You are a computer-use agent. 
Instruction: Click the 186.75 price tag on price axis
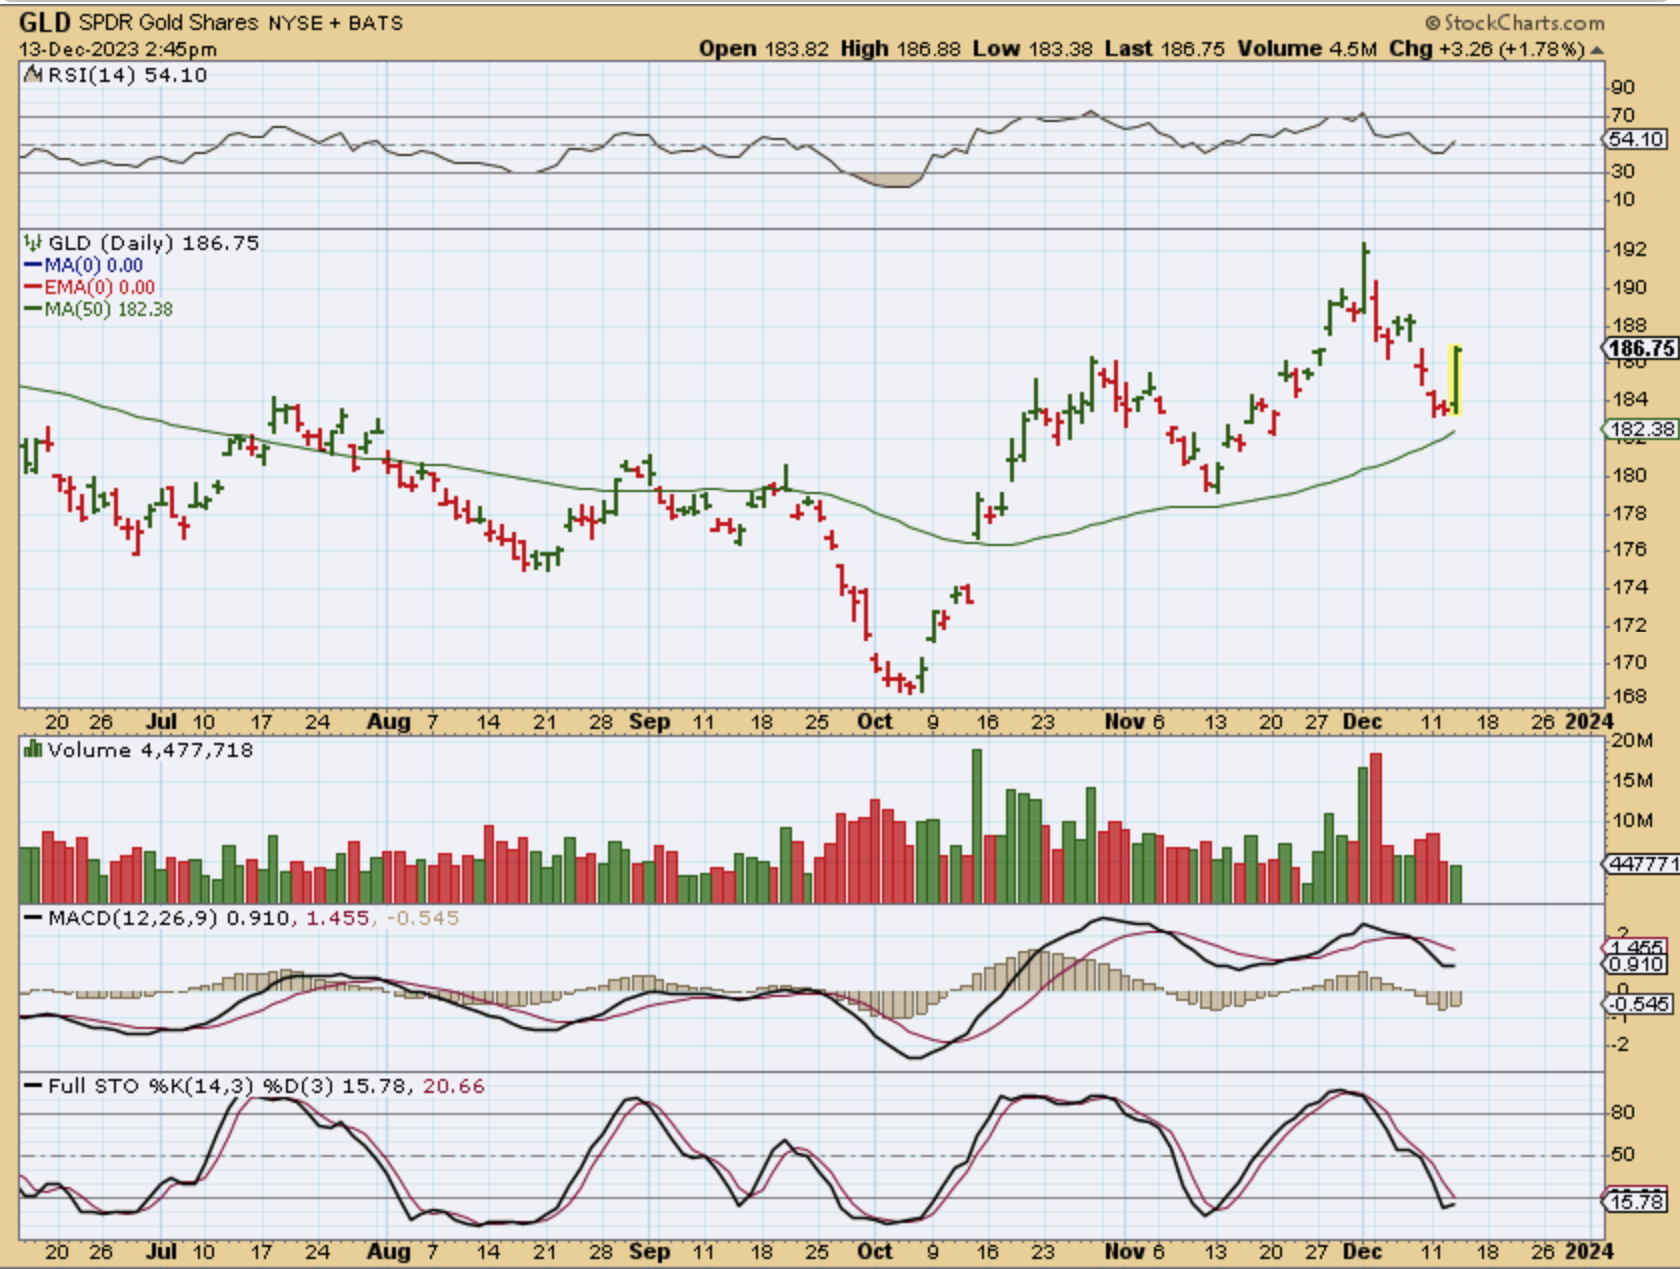click(1641, 348)
